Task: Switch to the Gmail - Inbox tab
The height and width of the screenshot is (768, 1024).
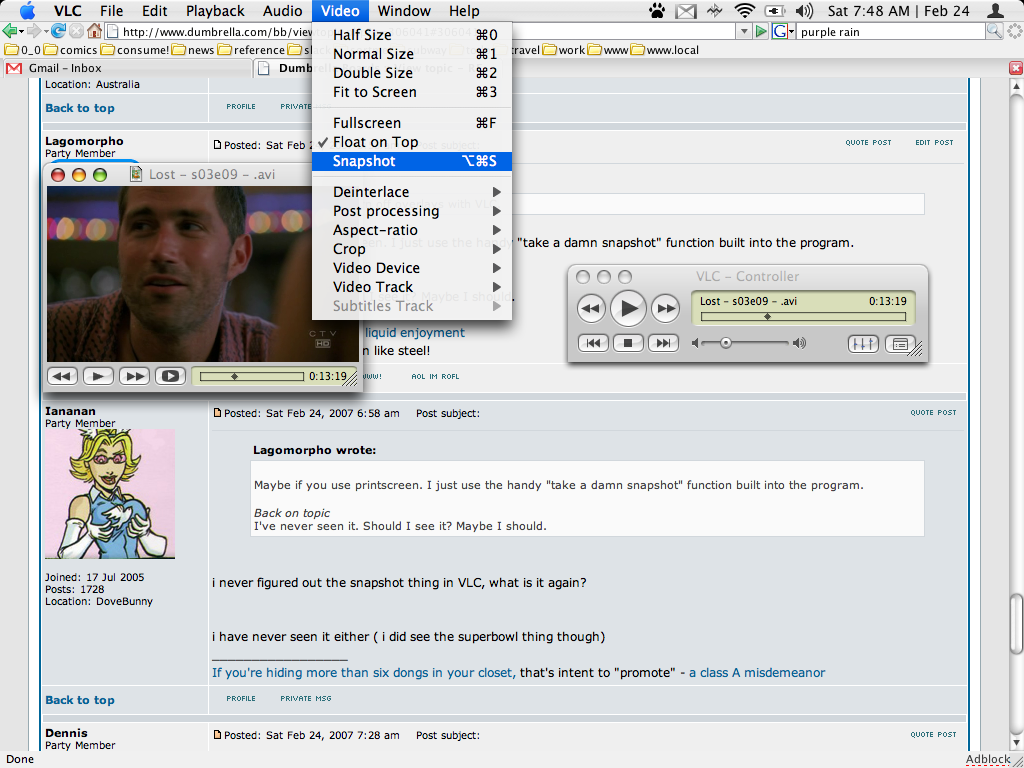Action: (x=65, y=68)
